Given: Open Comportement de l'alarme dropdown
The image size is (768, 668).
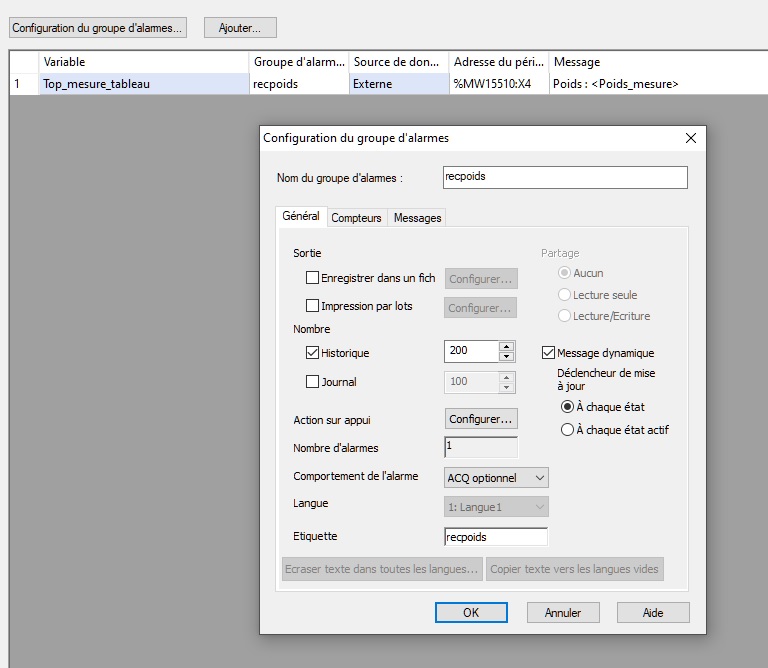Looking at the screenshot, I should point(497,477).
